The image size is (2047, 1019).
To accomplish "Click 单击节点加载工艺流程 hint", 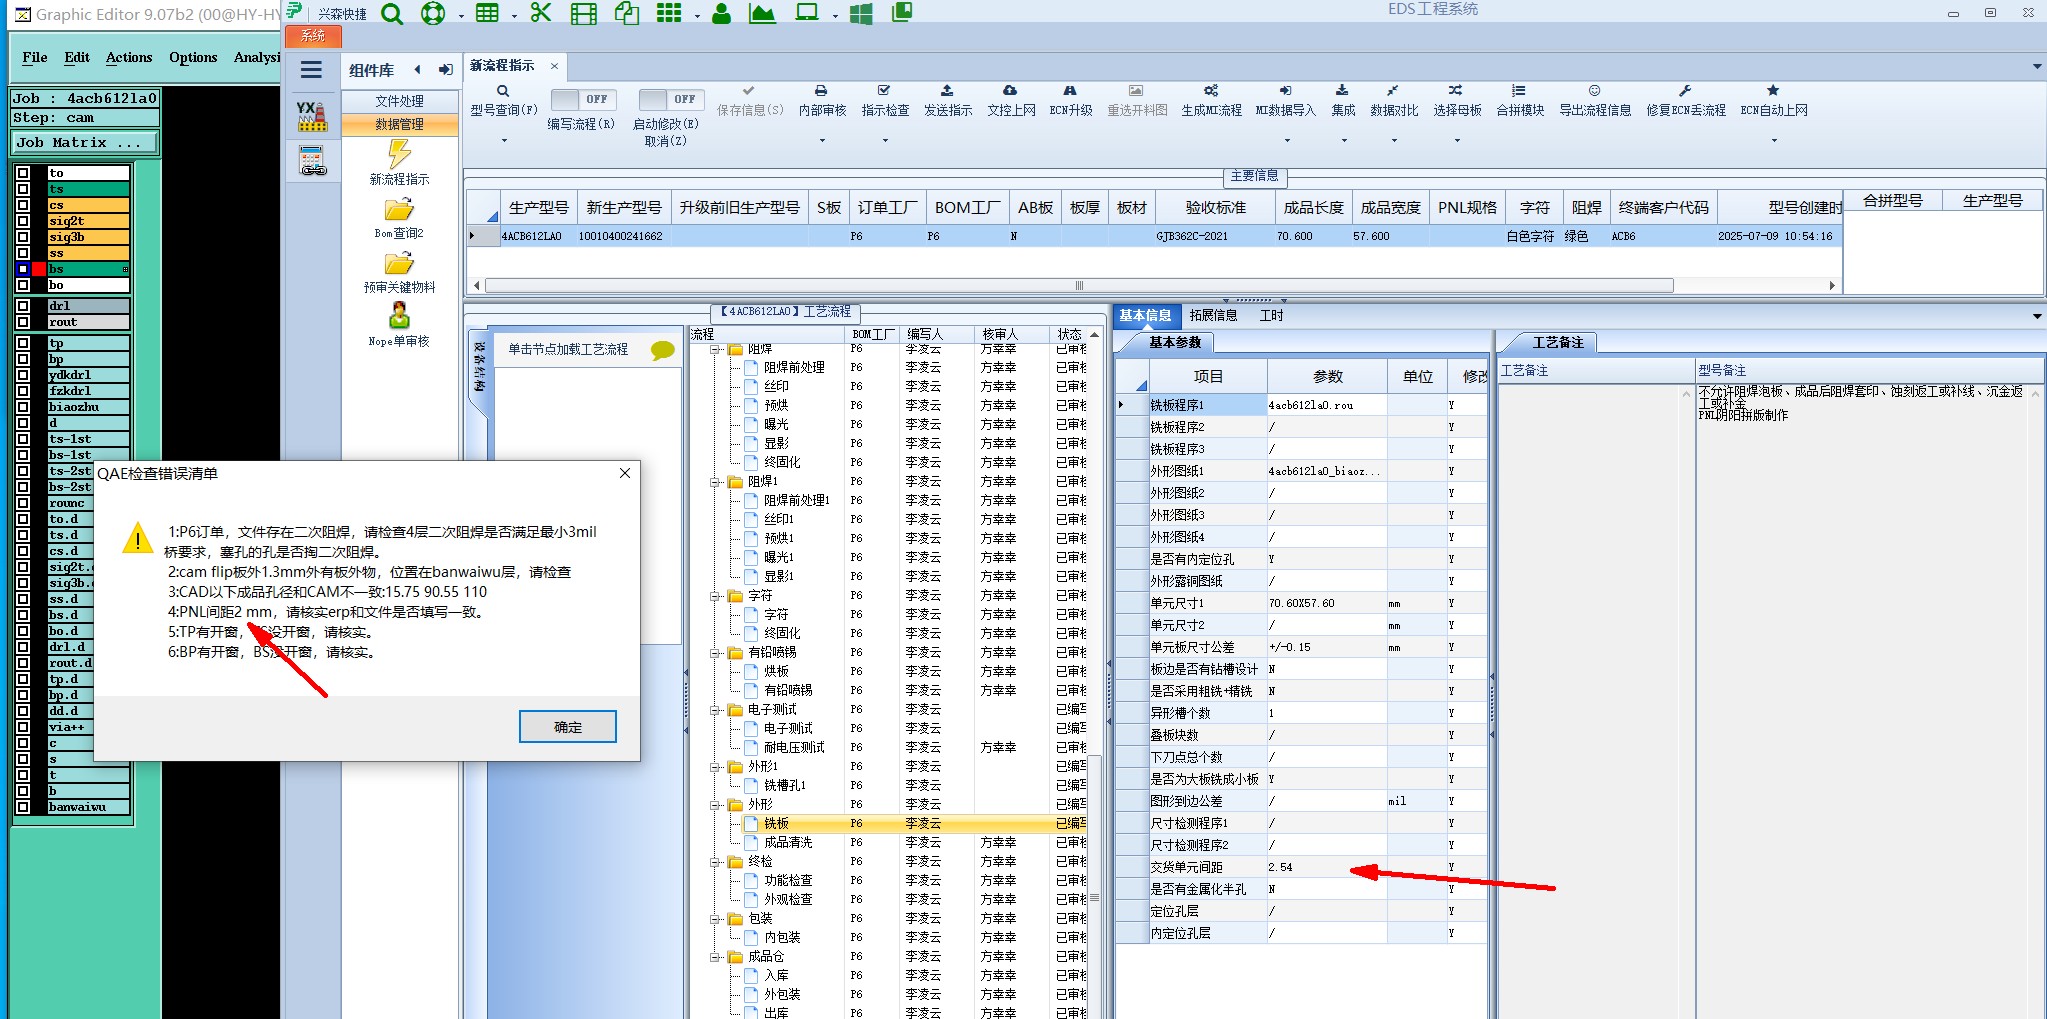I will pyautogui.click(x=568, y=349).
